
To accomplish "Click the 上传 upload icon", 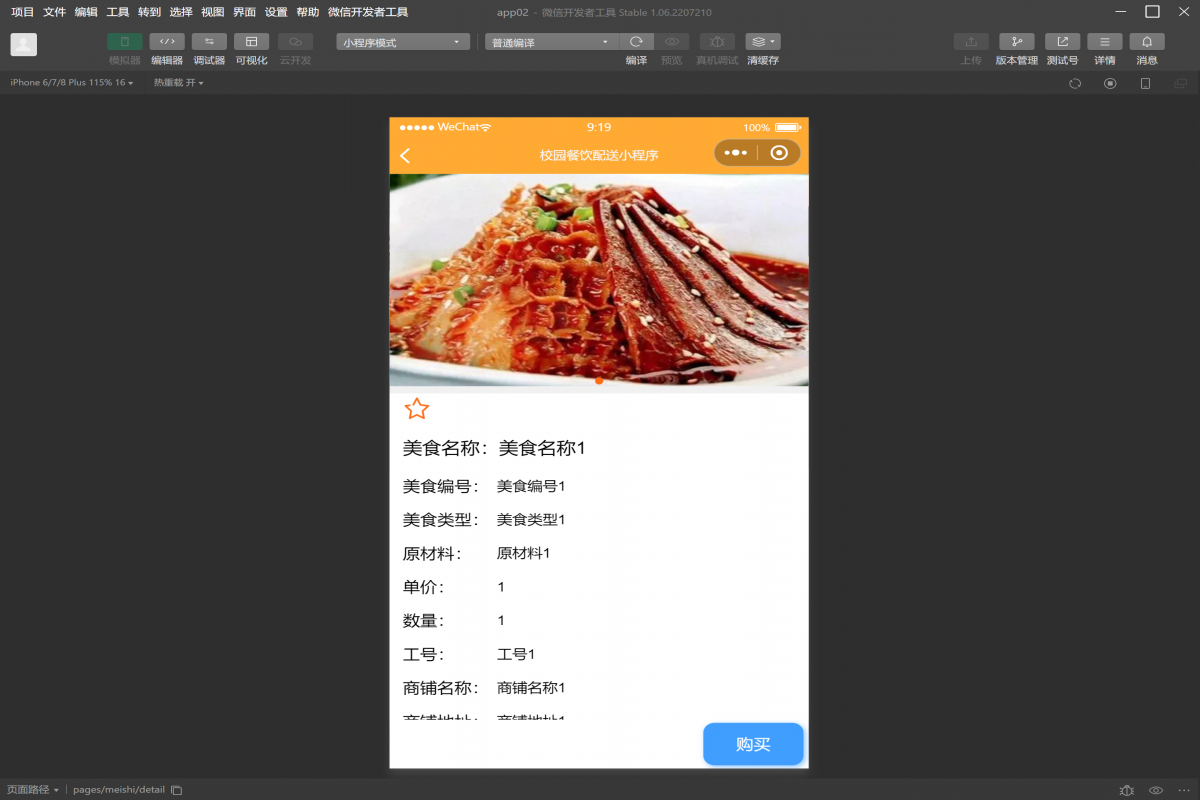I will click(x=970, y=41).
